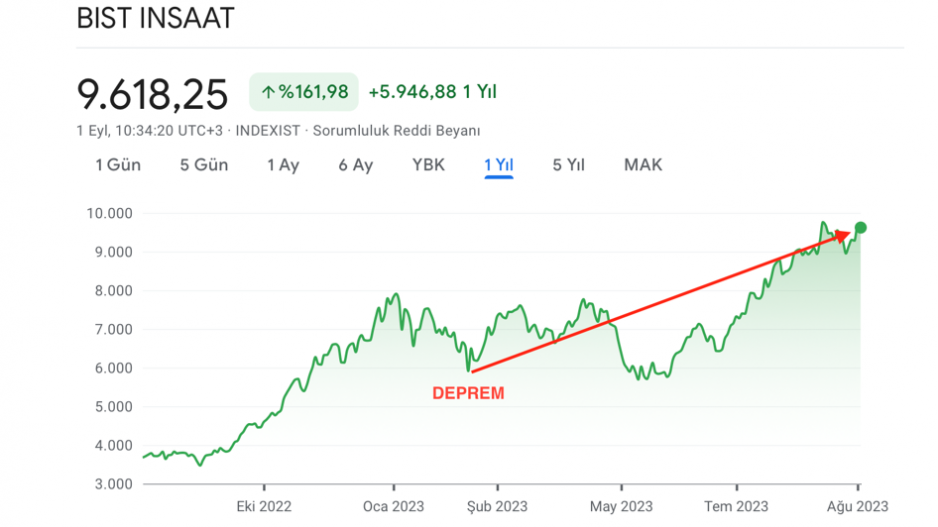Show the MAK maximum range

643,165
